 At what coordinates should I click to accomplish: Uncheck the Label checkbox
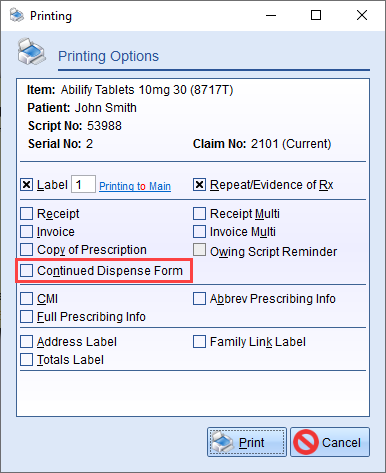tap(27, 185)
